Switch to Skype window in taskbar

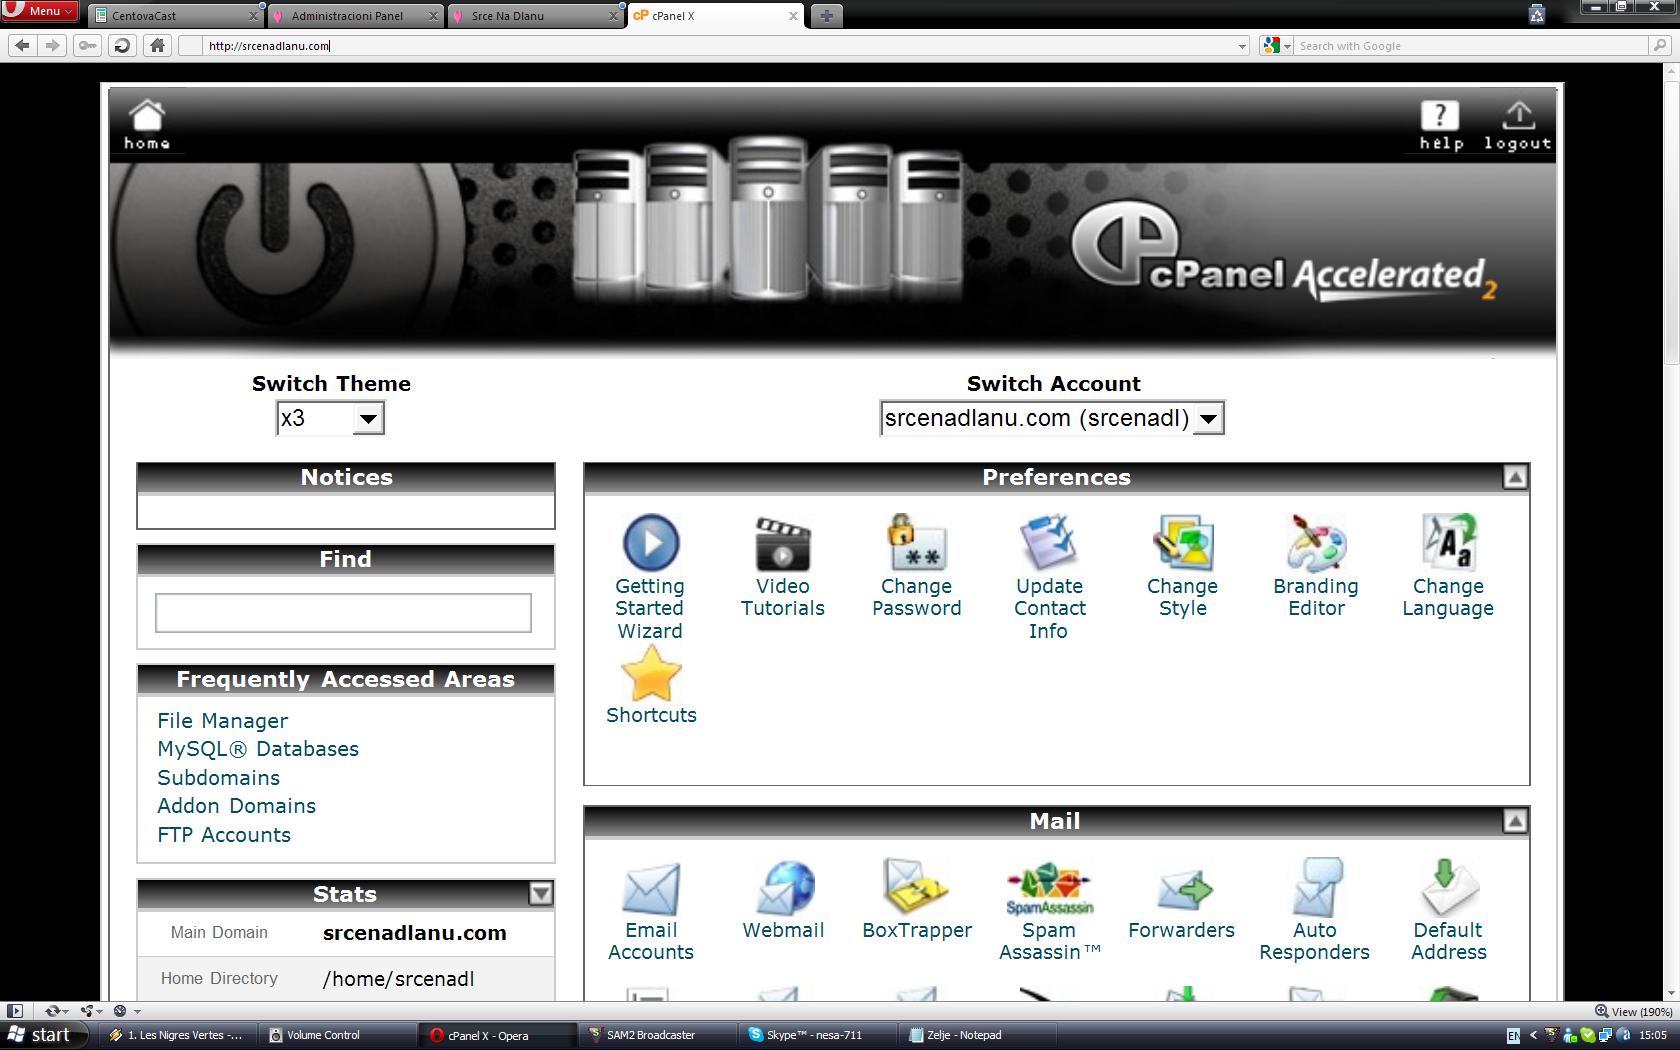[x=817, y=1035]
